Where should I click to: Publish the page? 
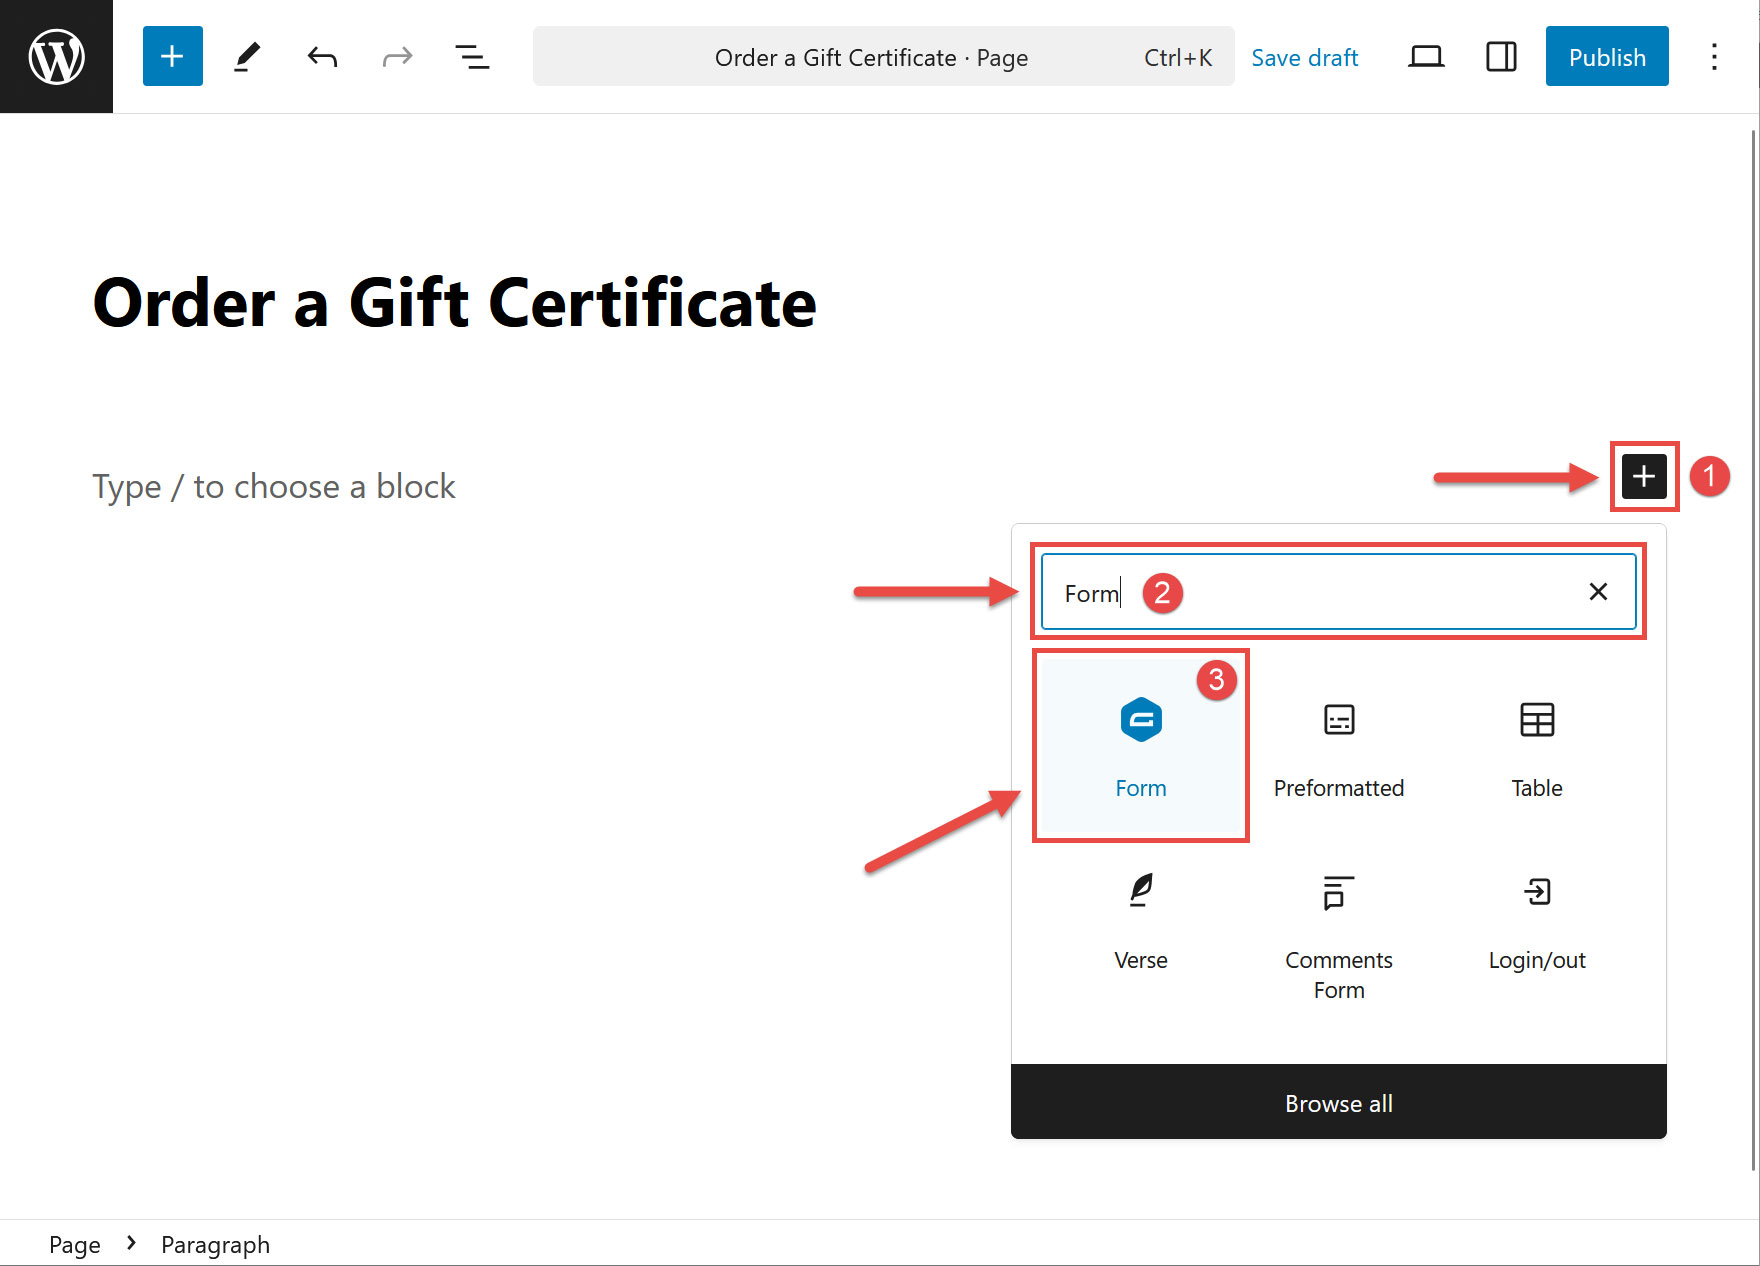click(x=1607, y=57)
